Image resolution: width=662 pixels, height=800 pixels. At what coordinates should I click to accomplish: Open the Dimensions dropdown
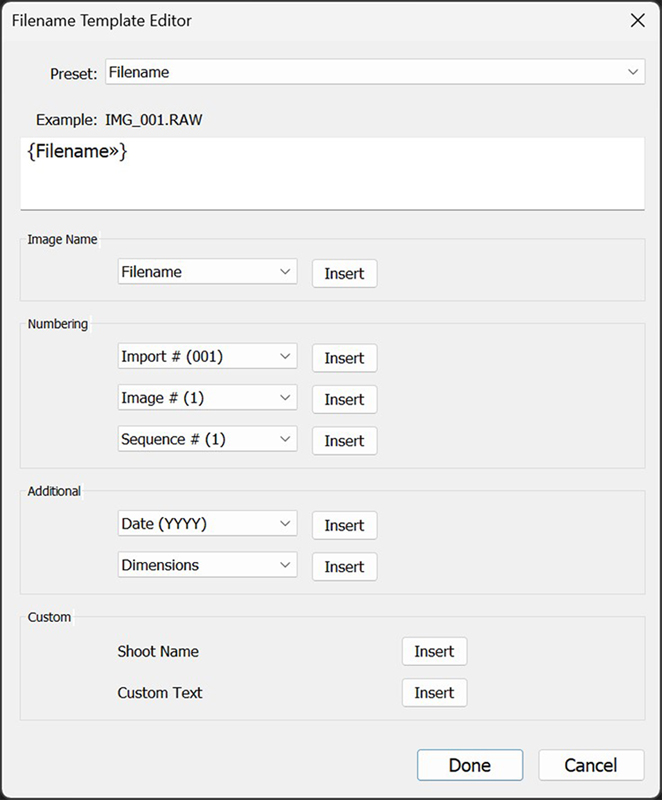click(x=207, y=565)
